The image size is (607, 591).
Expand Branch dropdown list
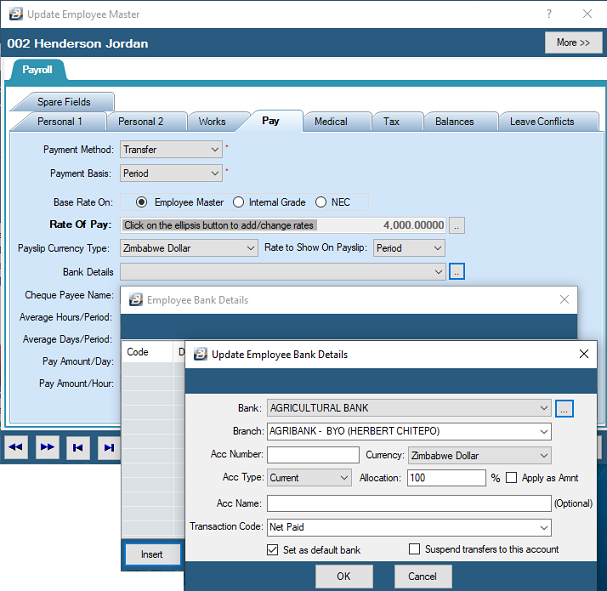click(409, 432)
